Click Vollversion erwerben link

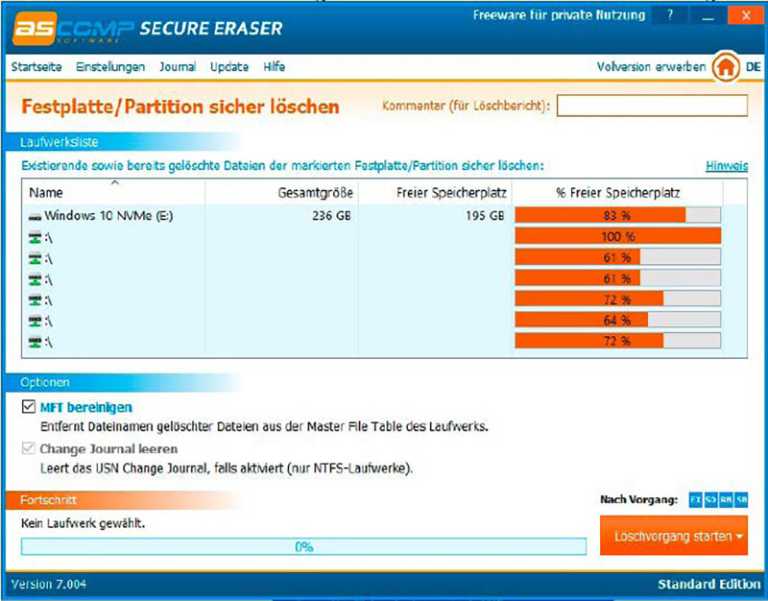coord(651,67)
